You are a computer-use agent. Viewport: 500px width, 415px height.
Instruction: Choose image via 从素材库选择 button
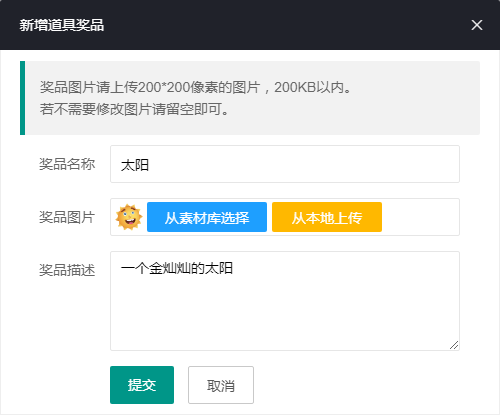tap(207, 217)
